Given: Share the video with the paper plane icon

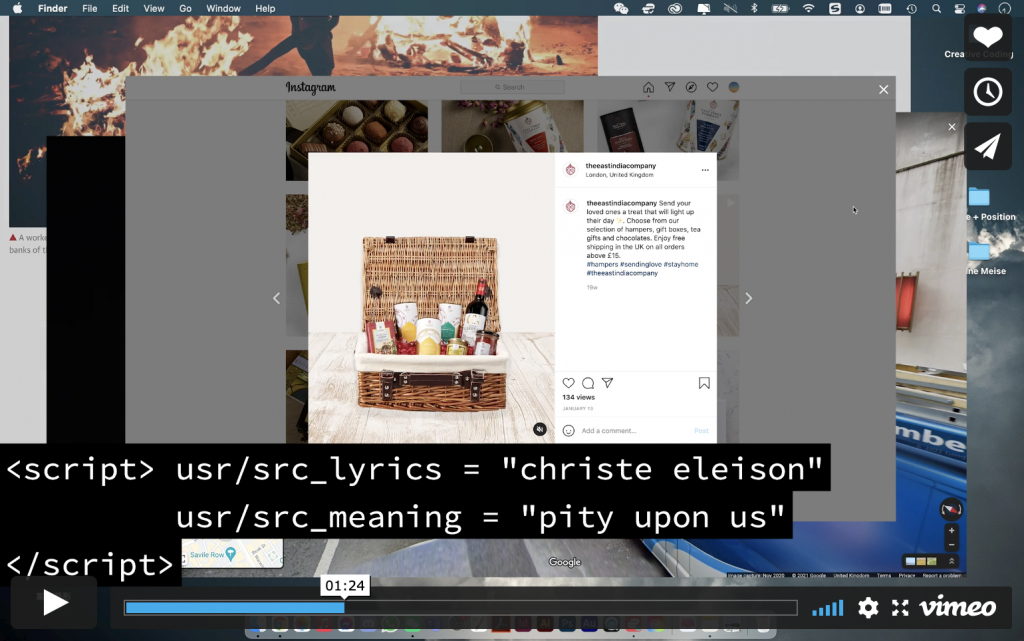Looking at the screenshot, I should (987, 147).
